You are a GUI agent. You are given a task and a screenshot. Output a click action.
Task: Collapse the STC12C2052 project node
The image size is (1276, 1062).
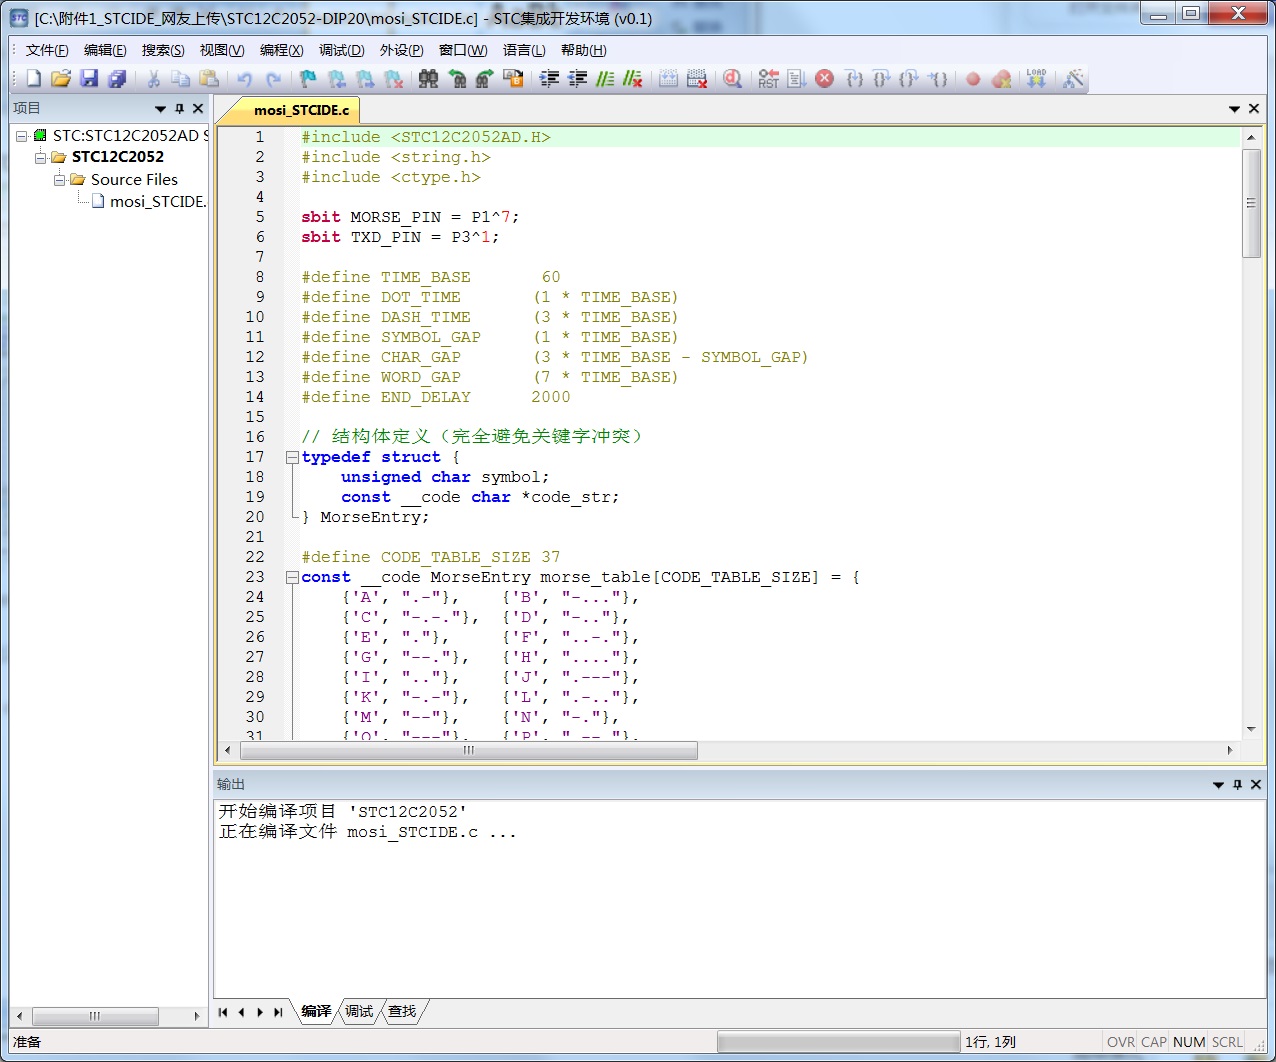tap(41, 157)
